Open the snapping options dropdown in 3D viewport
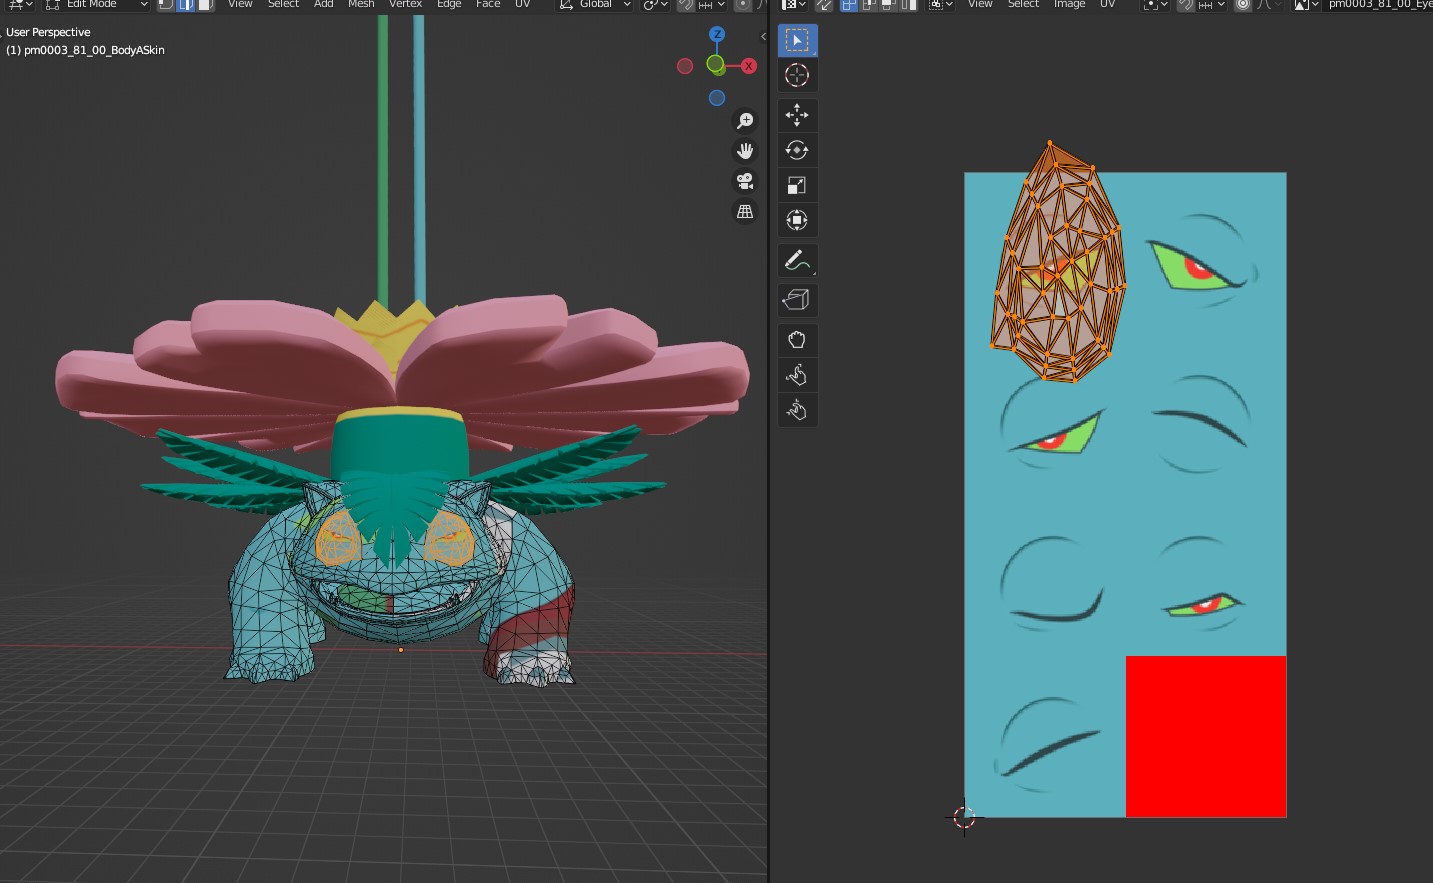The height and width of the screenshot is (883, 1433). [x=712, y=4]
